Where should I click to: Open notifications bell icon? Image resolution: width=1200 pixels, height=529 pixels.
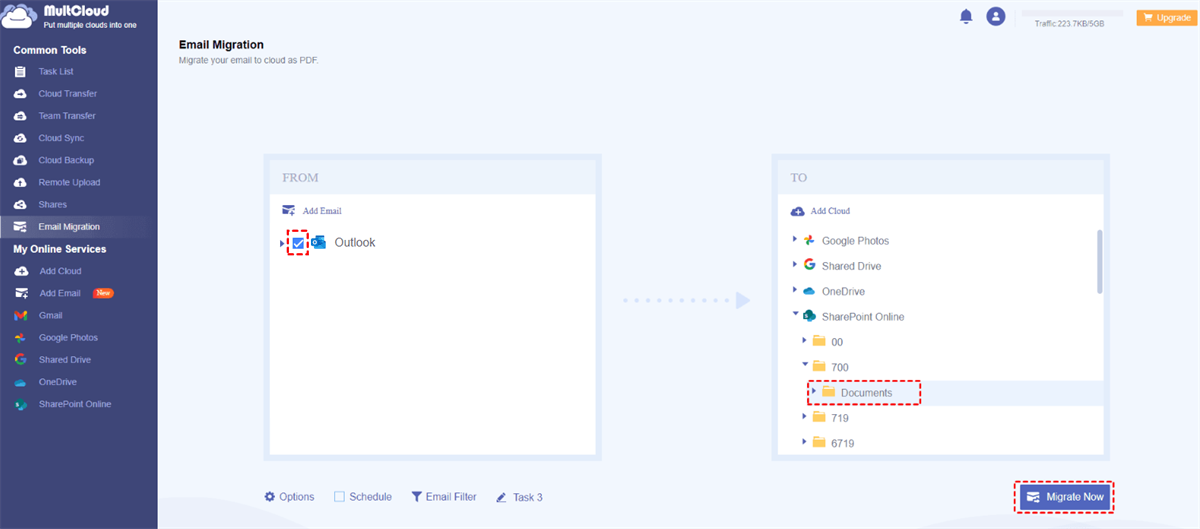(966, 16)
